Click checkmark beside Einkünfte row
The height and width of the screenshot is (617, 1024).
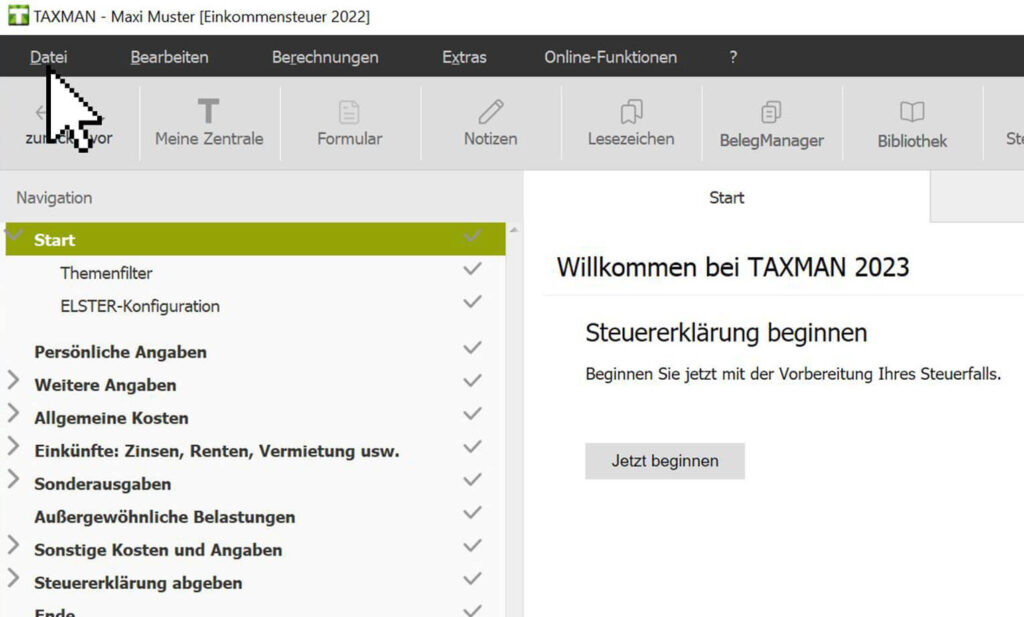(x=472, y=447)
